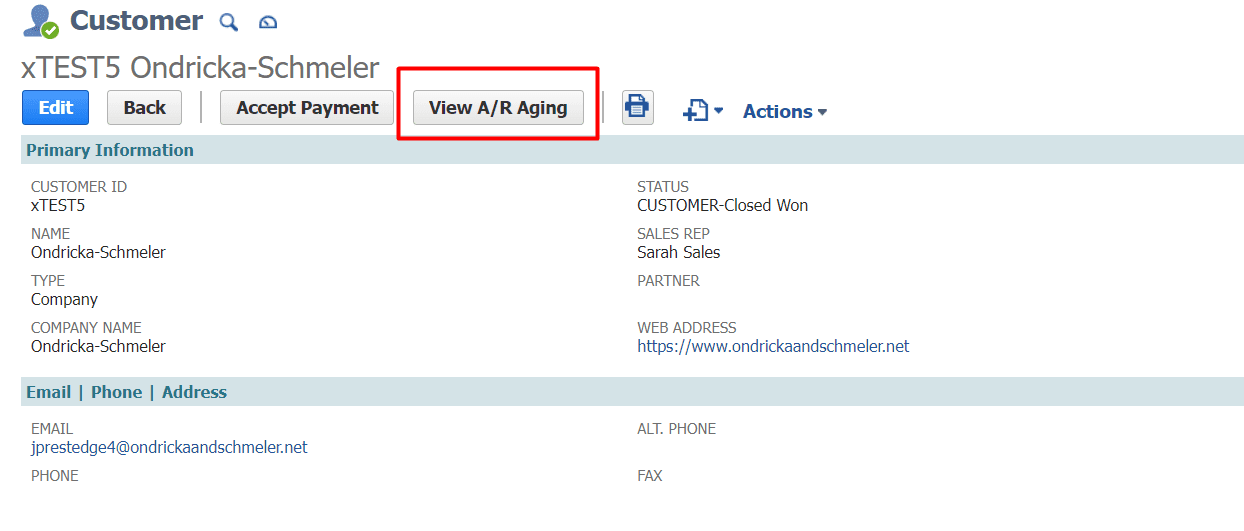Viewport: 1244px width, 531px height.
Task: Jump to the Email section link
Action: [x=48, y=392]
